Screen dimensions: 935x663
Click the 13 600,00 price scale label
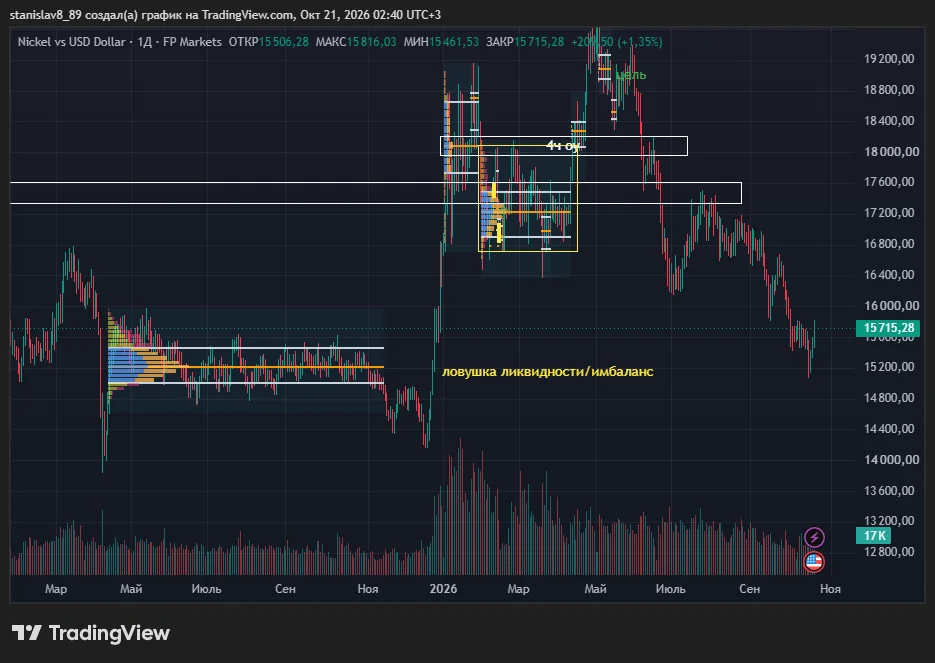pyautogui.click(x=889, y=491)
